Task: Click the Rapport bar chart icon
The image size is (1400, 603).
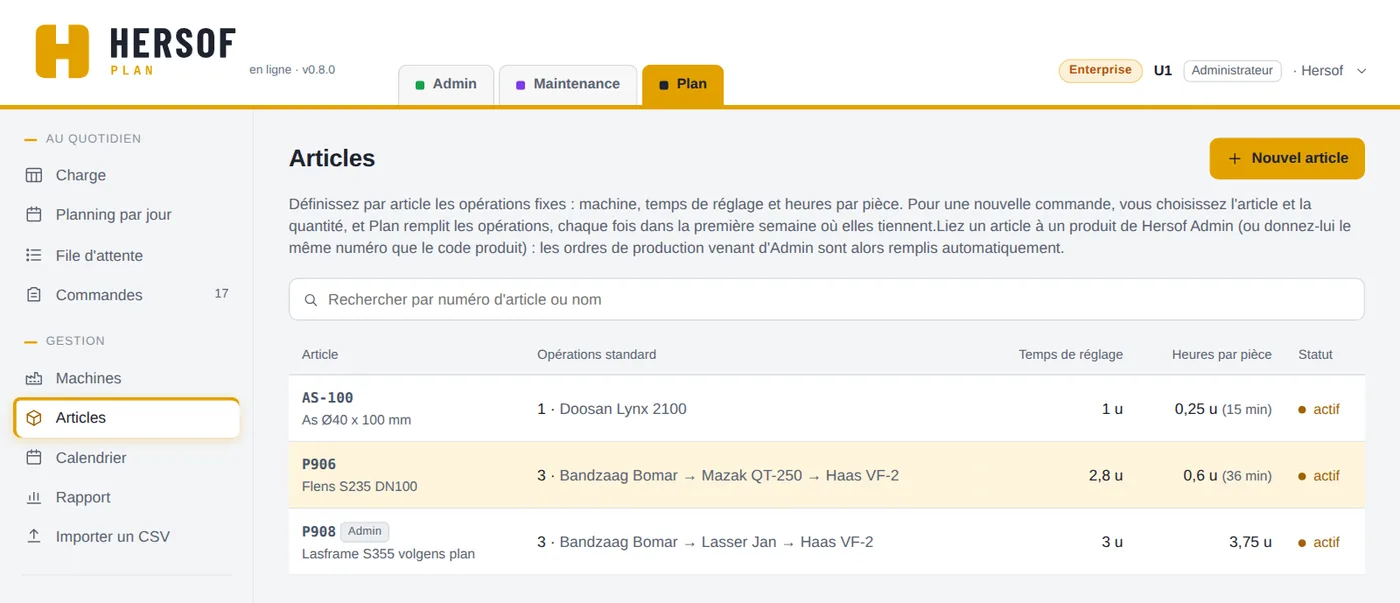Action: click(x=34, y=497)
